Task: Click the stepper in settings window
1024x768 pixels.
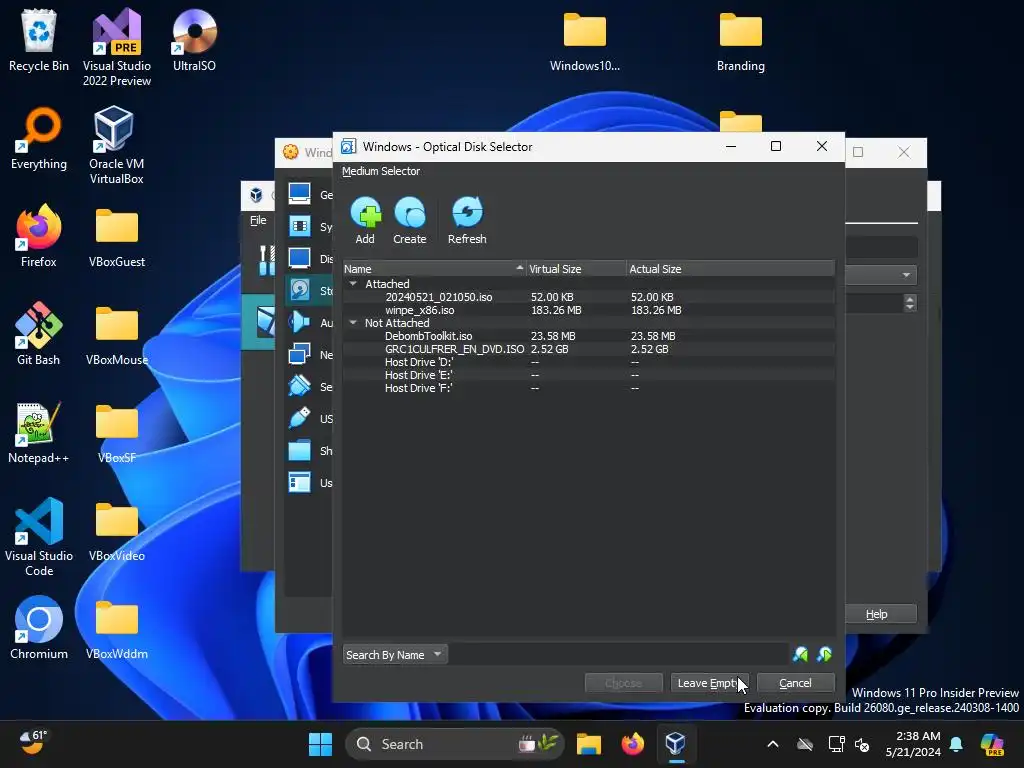Action: click(910, 303)
